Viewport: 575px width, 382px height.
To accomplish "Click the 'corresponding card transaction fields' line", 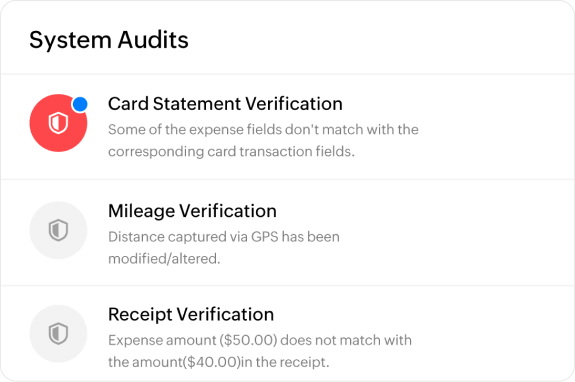I will [x=231, y=151].
